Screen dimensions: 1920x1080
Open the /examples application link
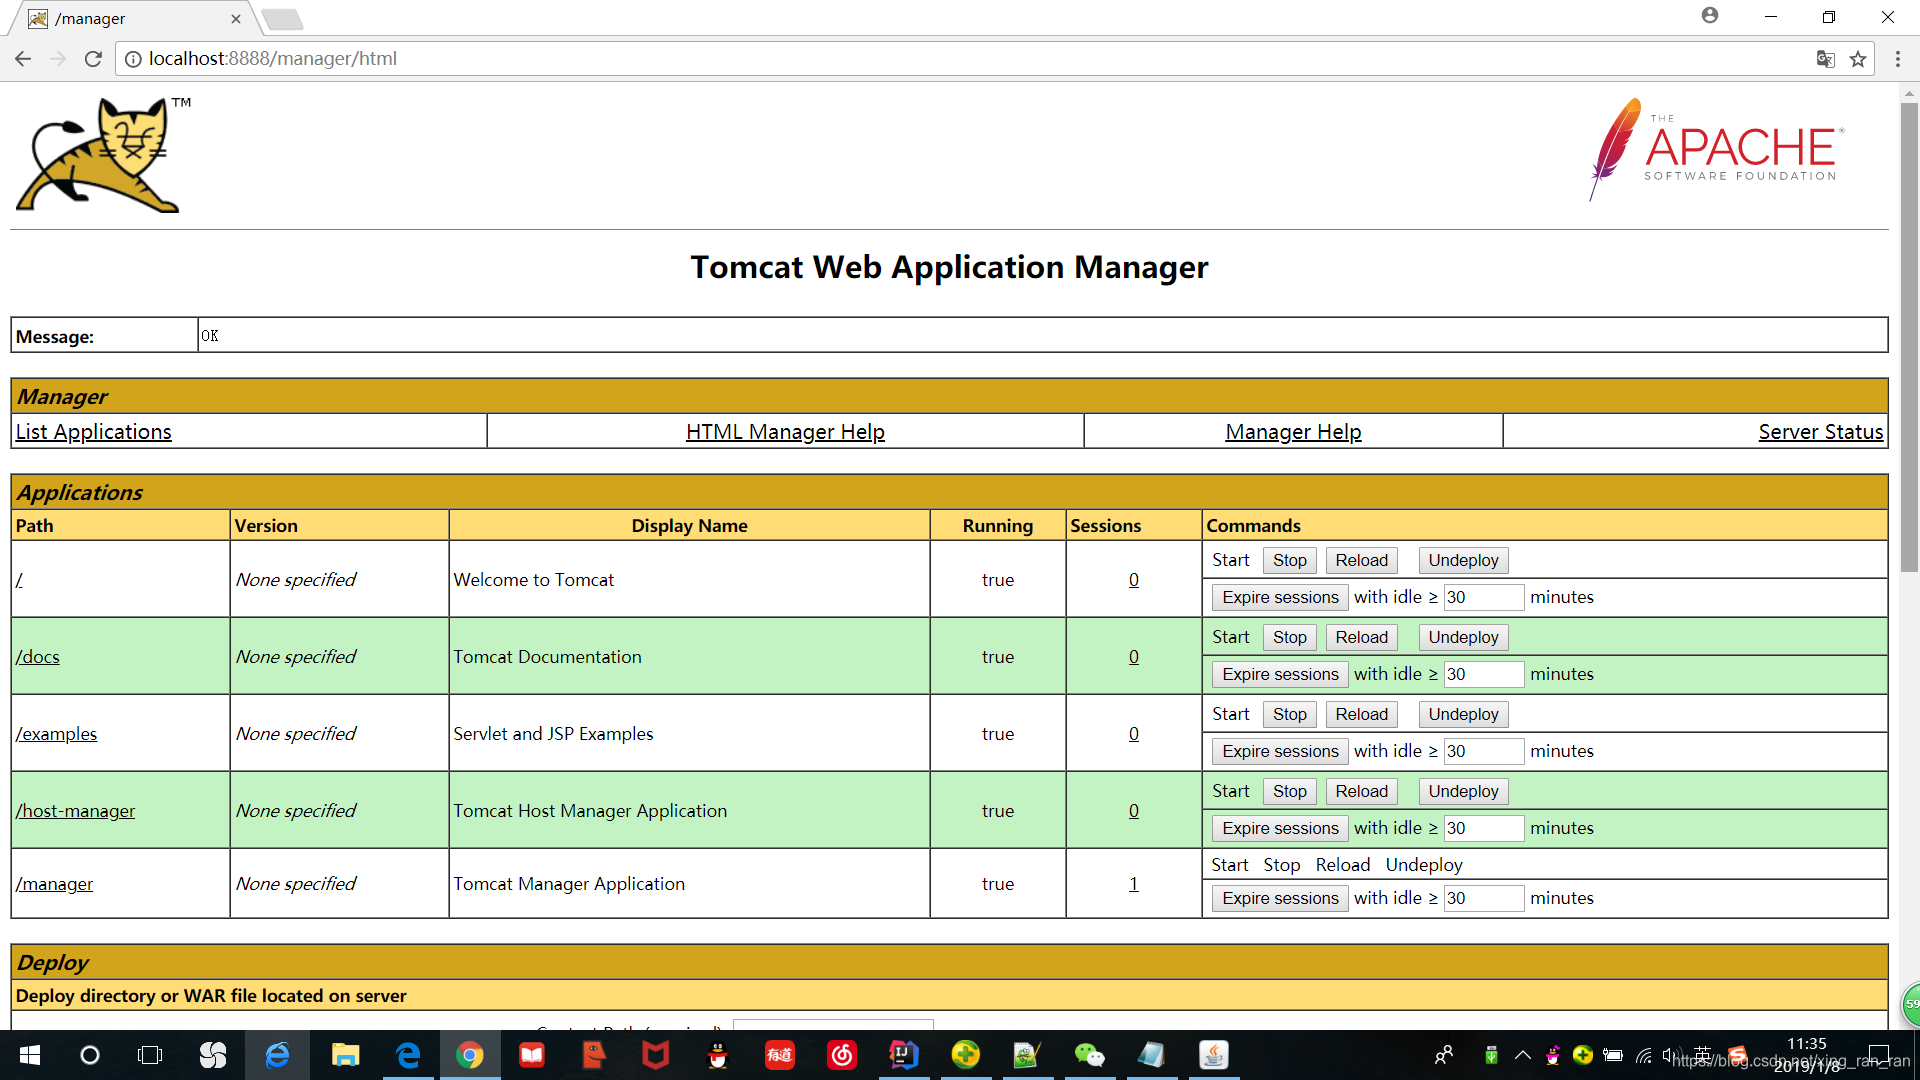click(57, 734)
